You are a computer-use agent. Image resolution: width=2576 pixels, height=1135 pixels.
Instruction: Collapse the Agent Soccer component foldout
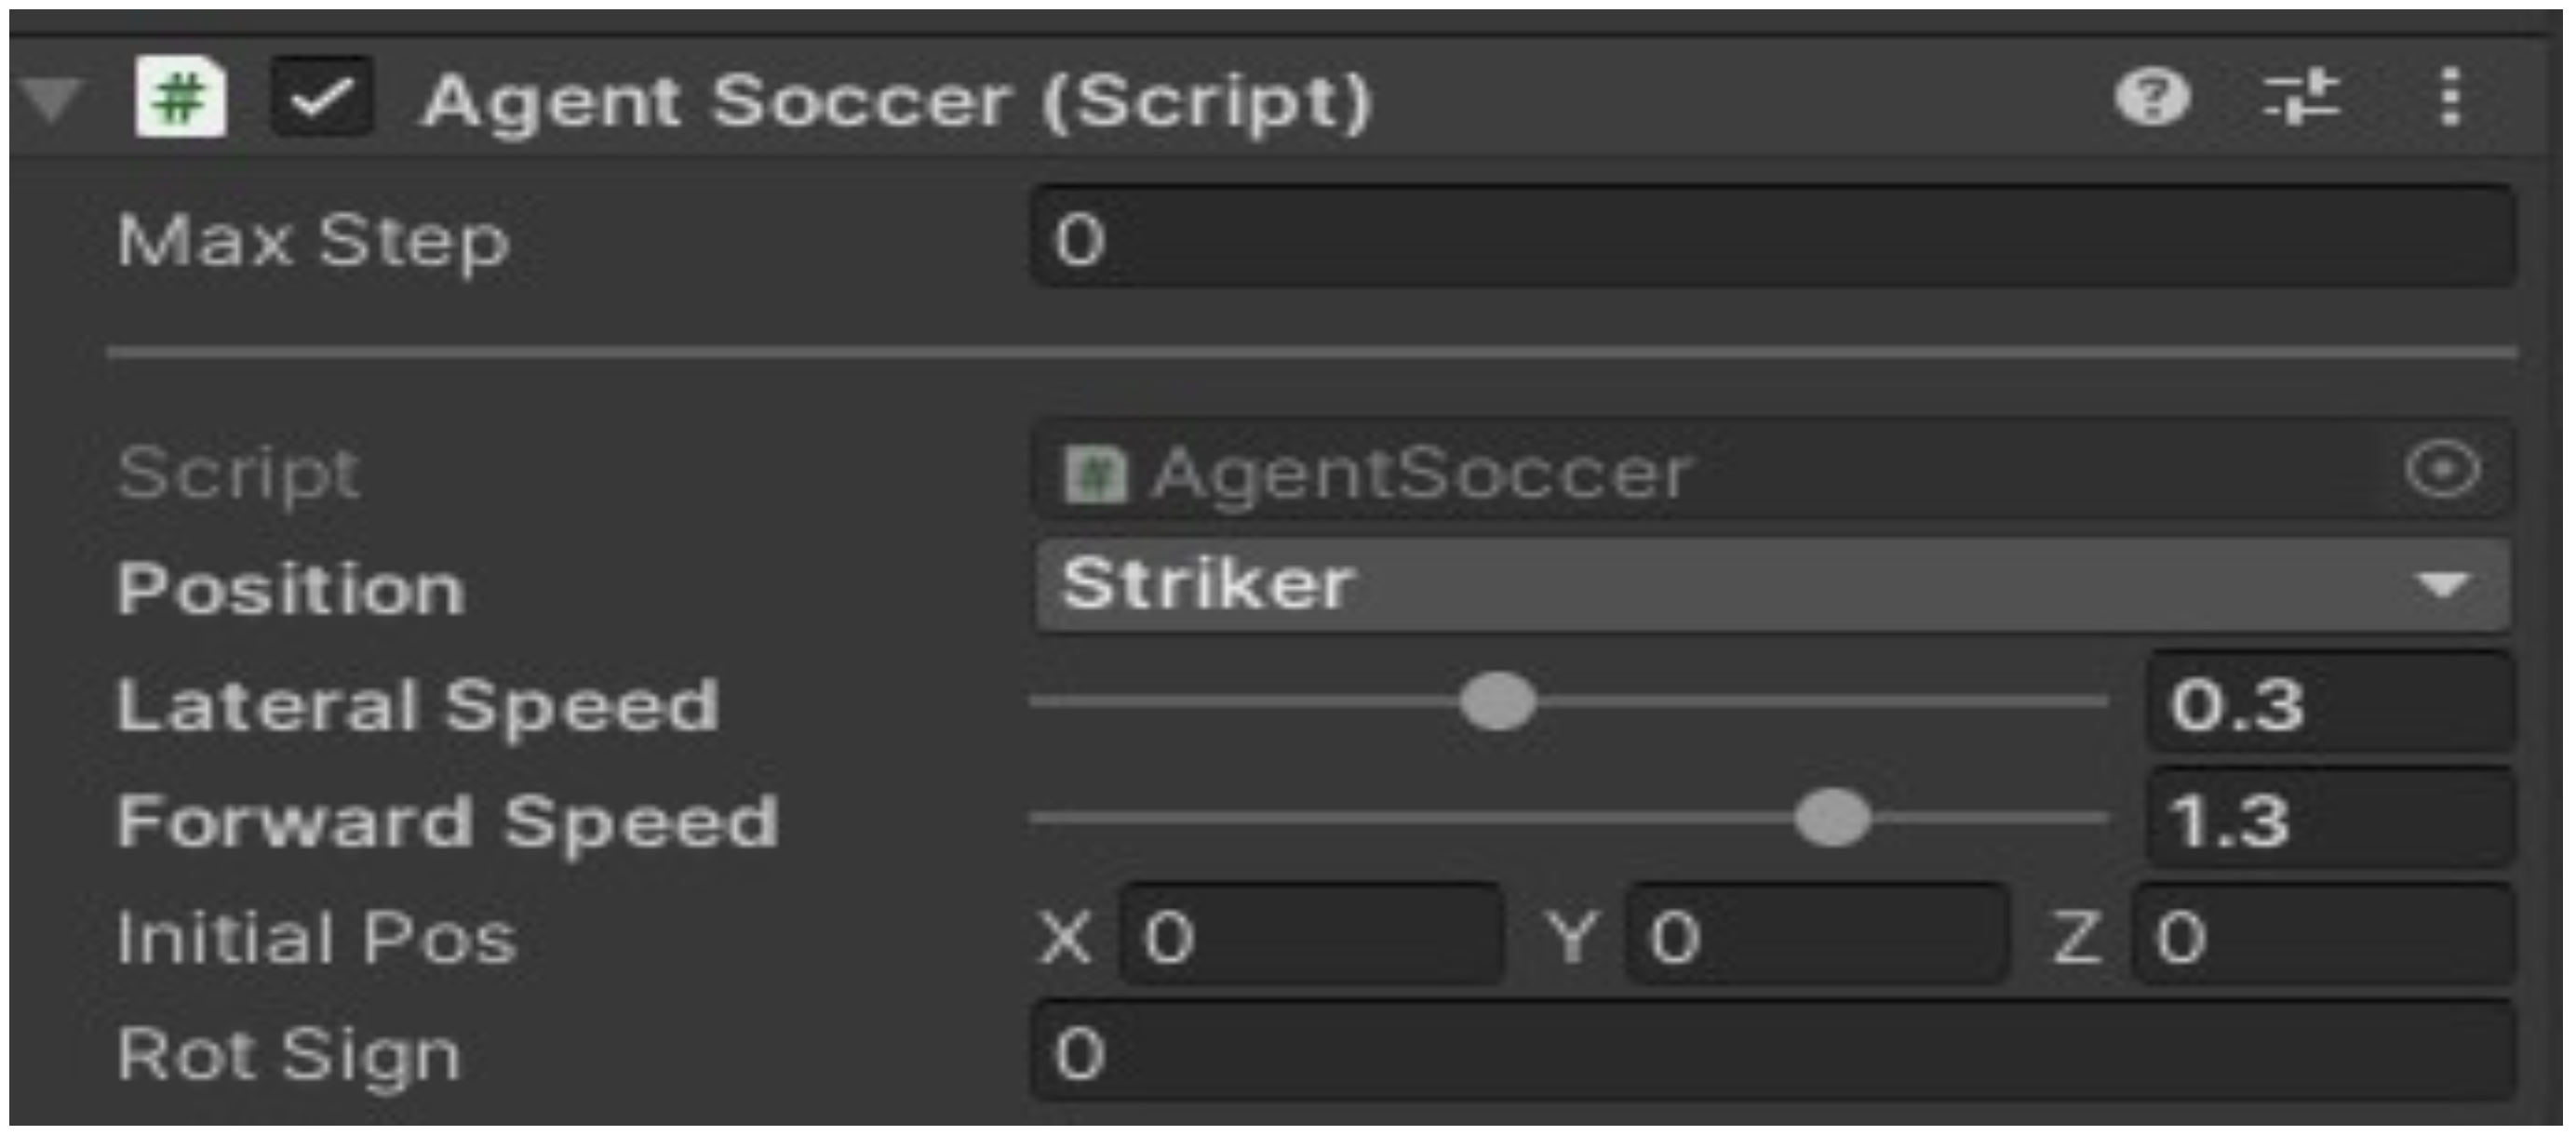point(52,100)
